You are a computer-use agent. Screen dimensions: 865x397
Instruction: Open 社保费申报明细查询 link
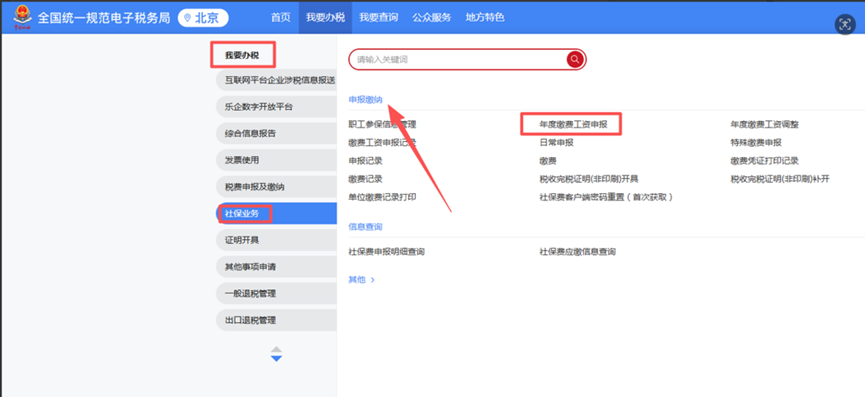(x=387, y=252)
